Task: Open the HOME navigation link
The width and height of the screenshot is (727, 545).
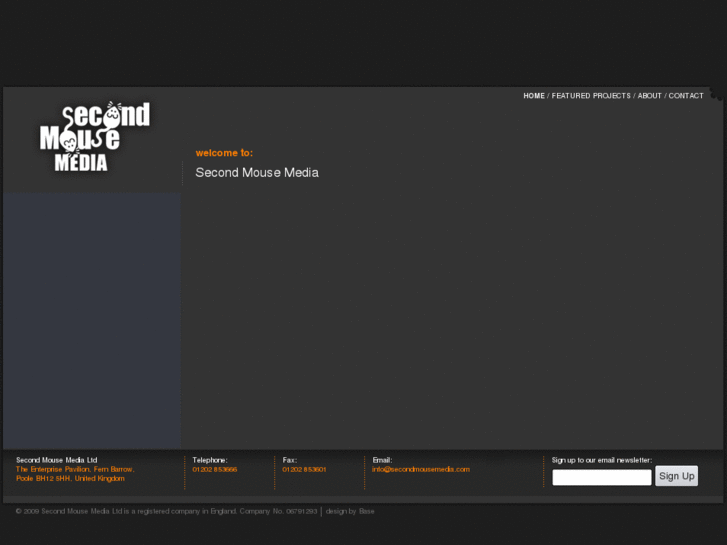Action: tap(534, 96)
